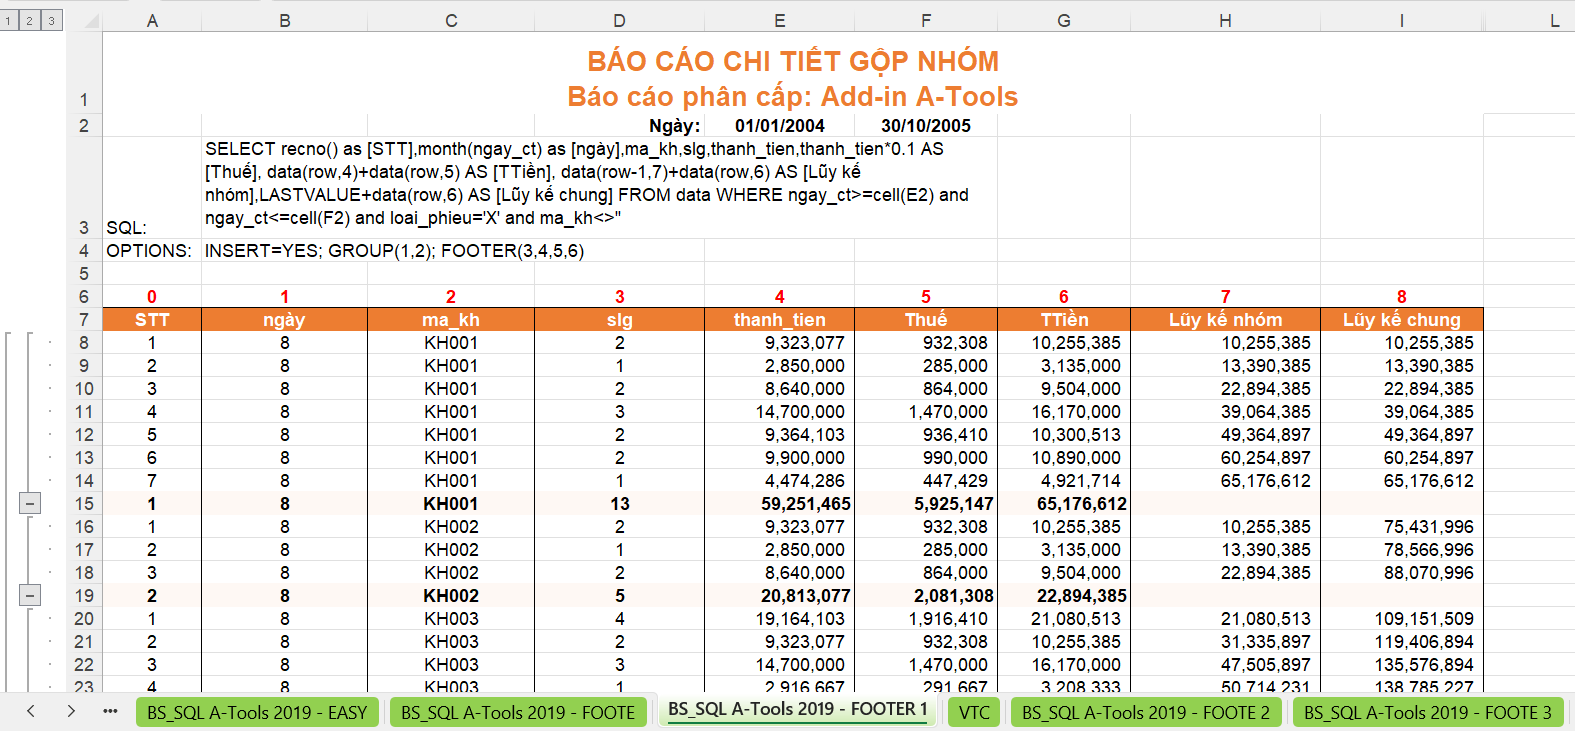Select the FOOTER 1 sheet tab

tap(797, 710)
